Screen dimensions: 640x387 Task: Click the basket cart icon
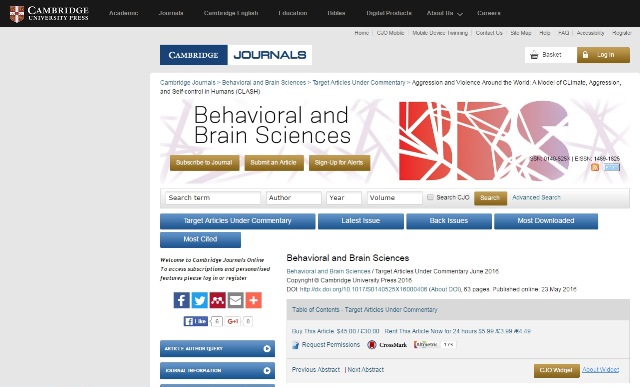pyautogui.click(x=534, y=55)
